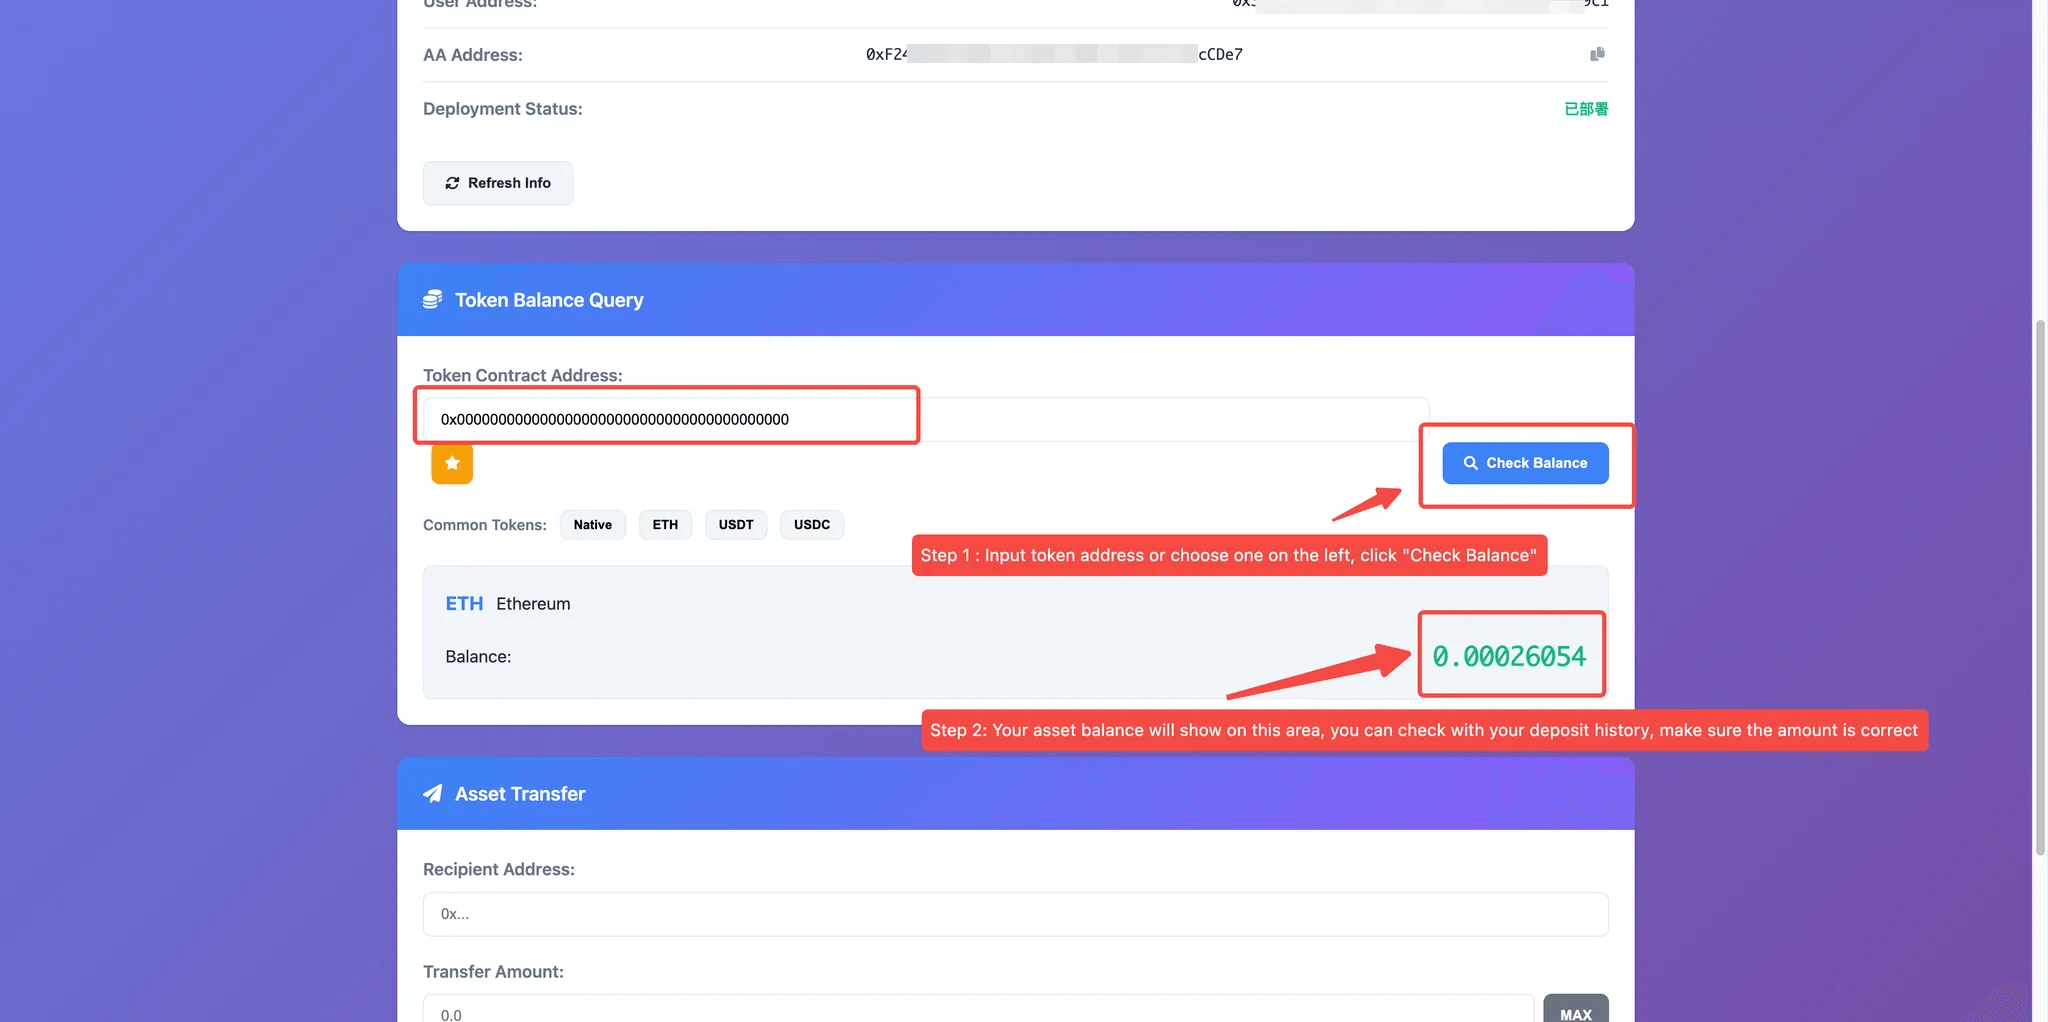Select the USDC common token chip
Screen dimensions: 2048x1022
pos(811,525)
